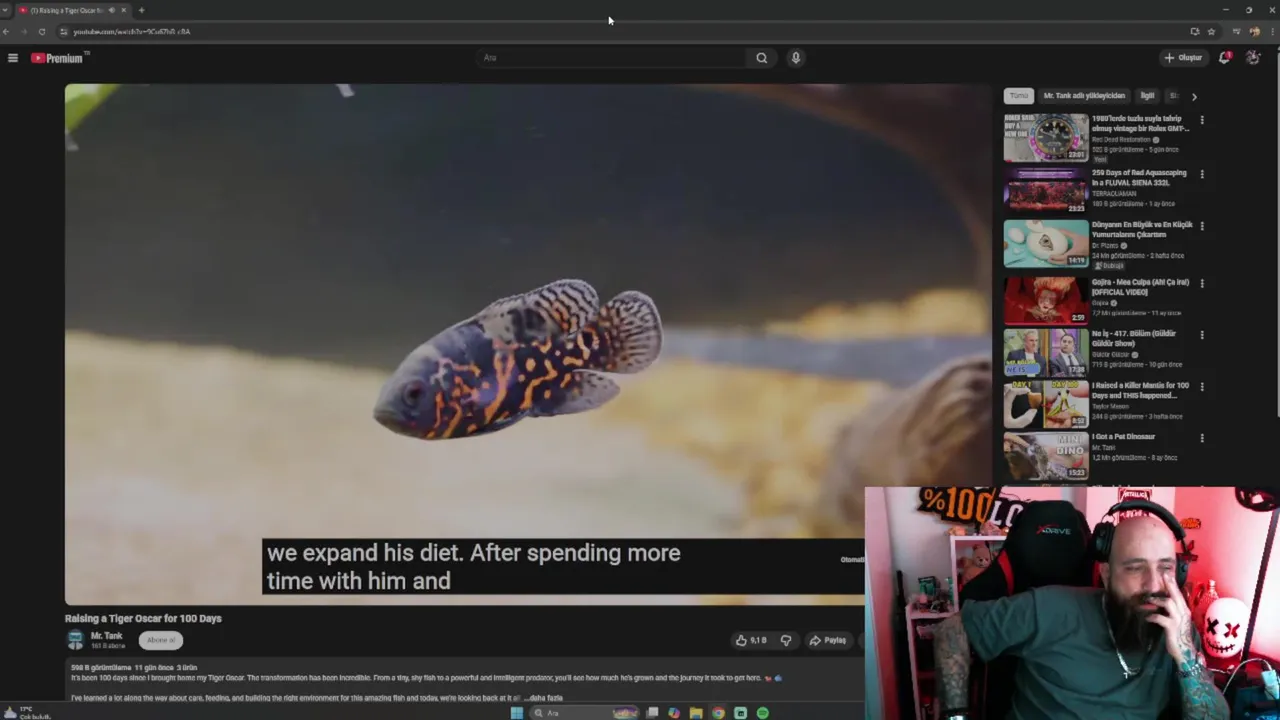This screenshot has width=1280, height=720.
Task: Open the Oluştur create button
Action: click(x=1183, y=58)
